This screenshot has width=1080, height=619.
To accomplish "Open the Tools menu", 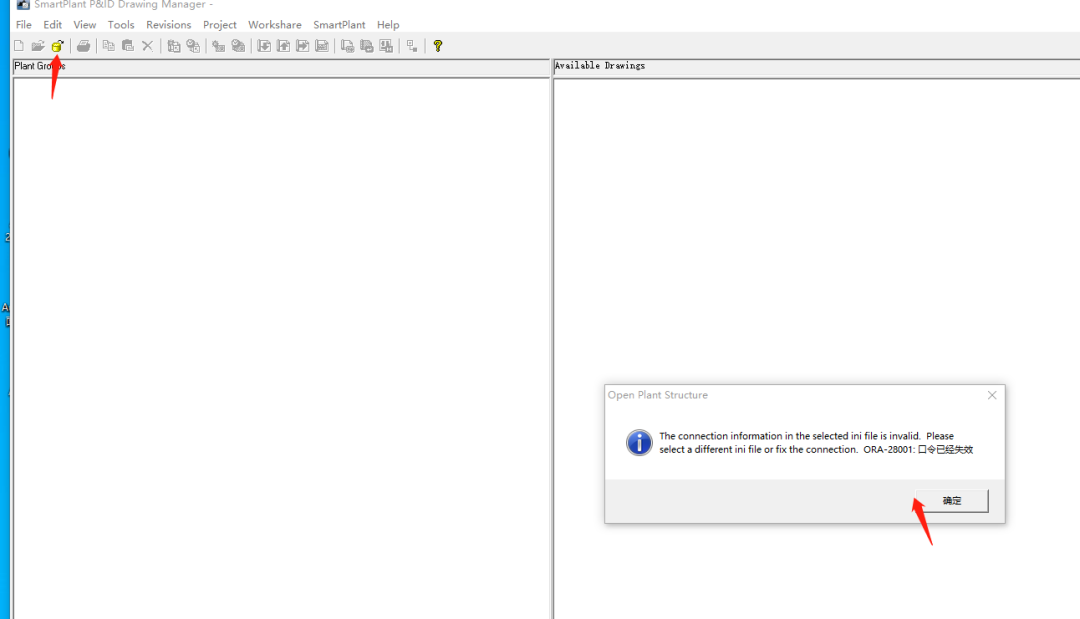I will coord(121,25).
